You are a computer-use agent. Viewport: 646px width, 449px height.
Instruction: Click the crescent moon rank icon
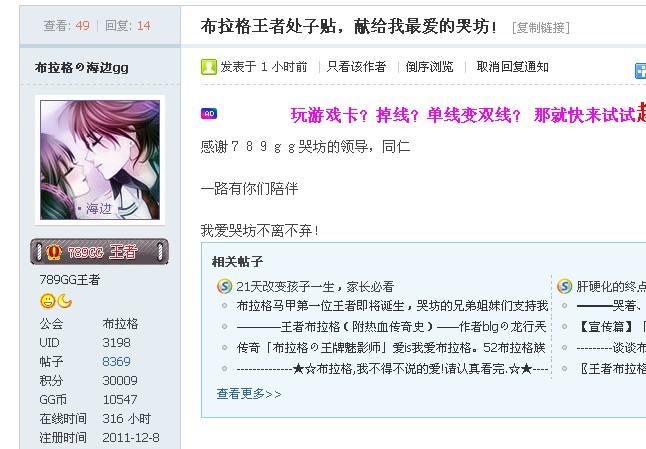[x=64, y=301]
